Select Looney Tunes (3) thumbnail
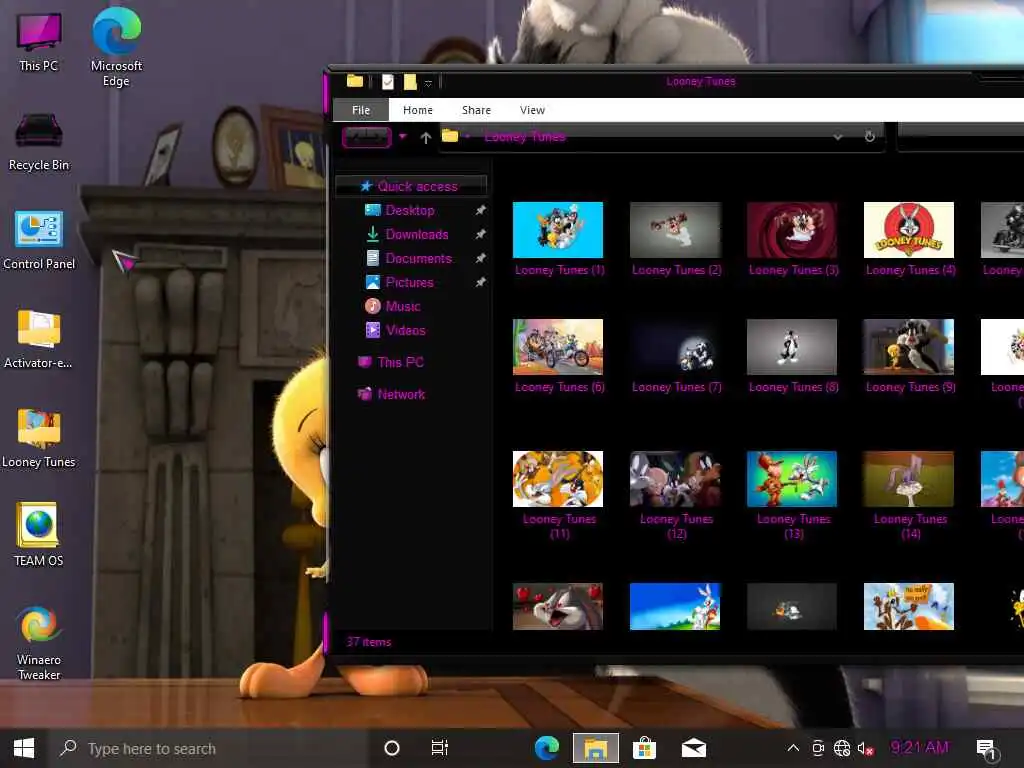This screenshot has height=768, width=1024. (x=792, y=230)
